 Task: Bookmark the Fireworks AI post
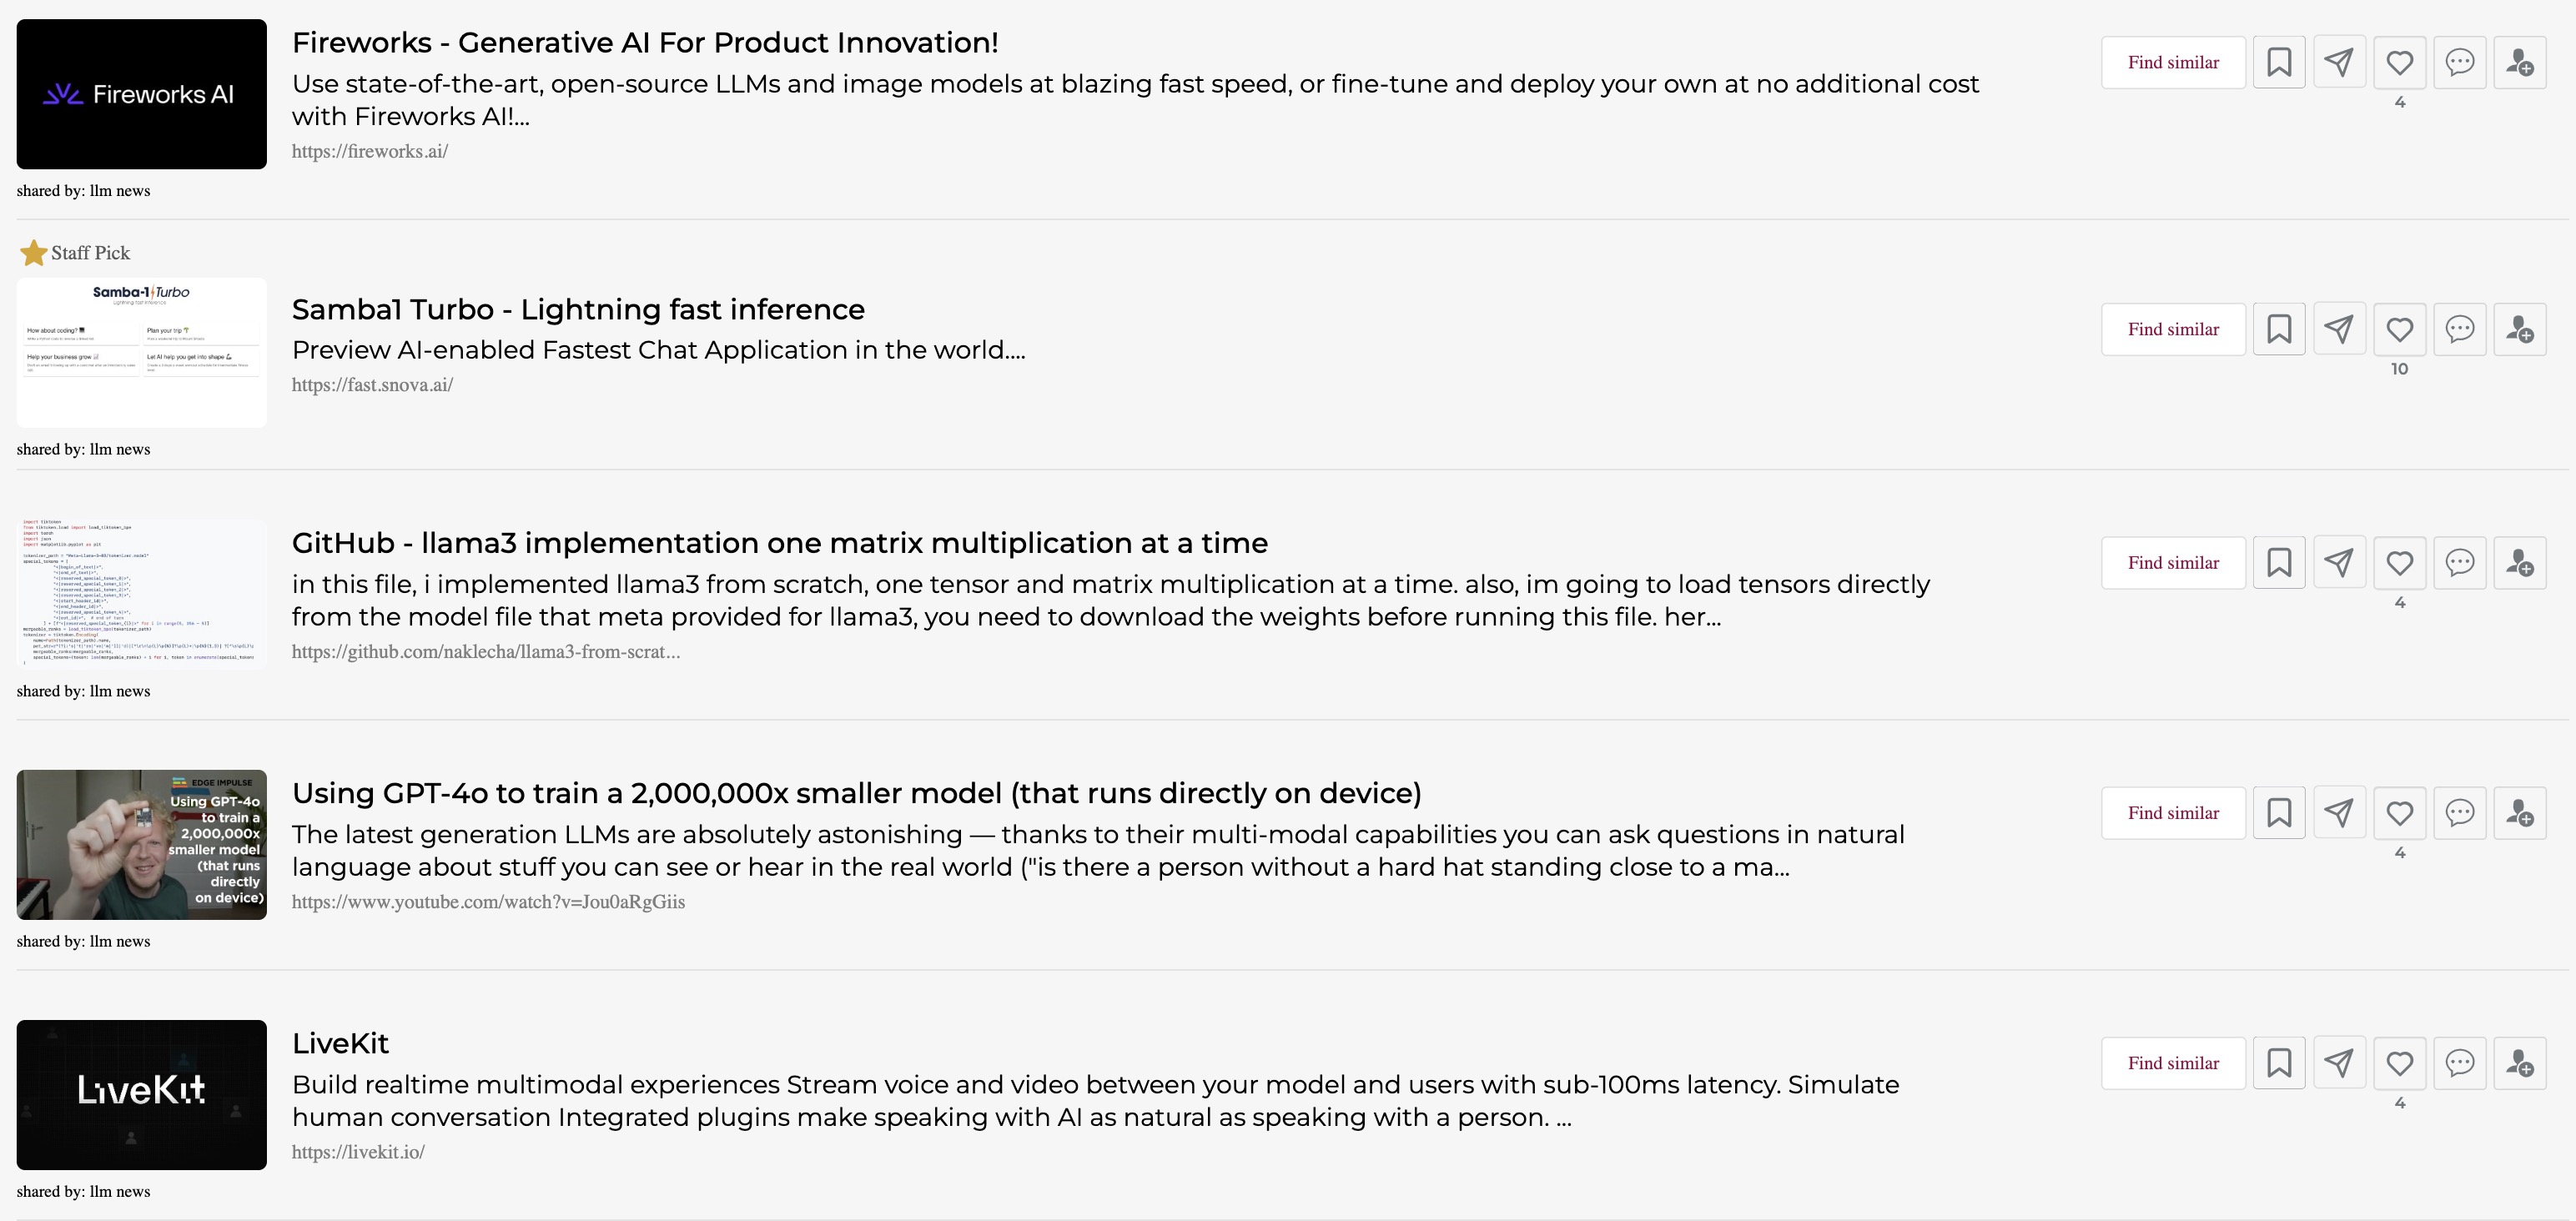click(2279, 62)
